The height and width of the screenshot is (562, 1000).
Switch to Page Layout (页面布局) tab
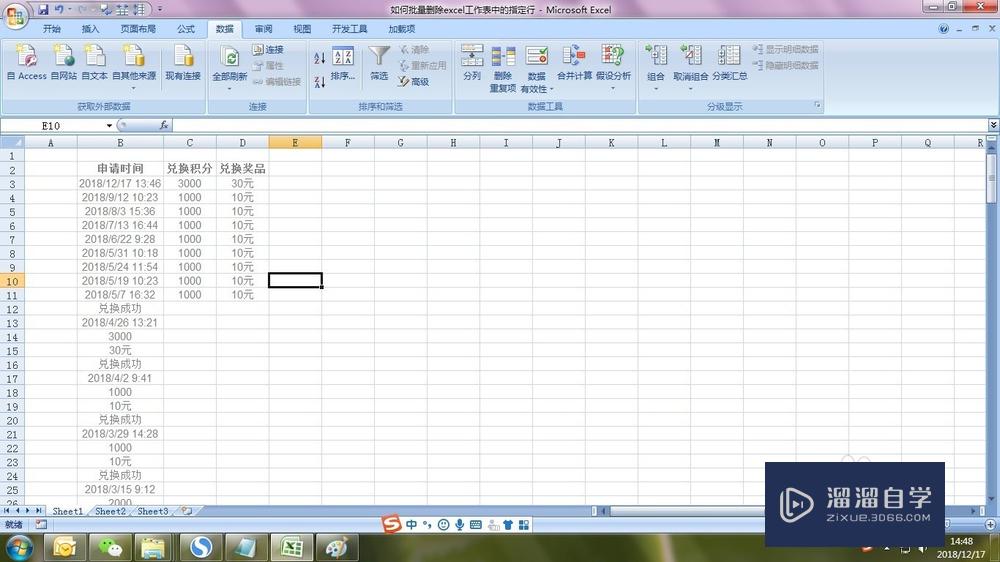tap(138, 29)
